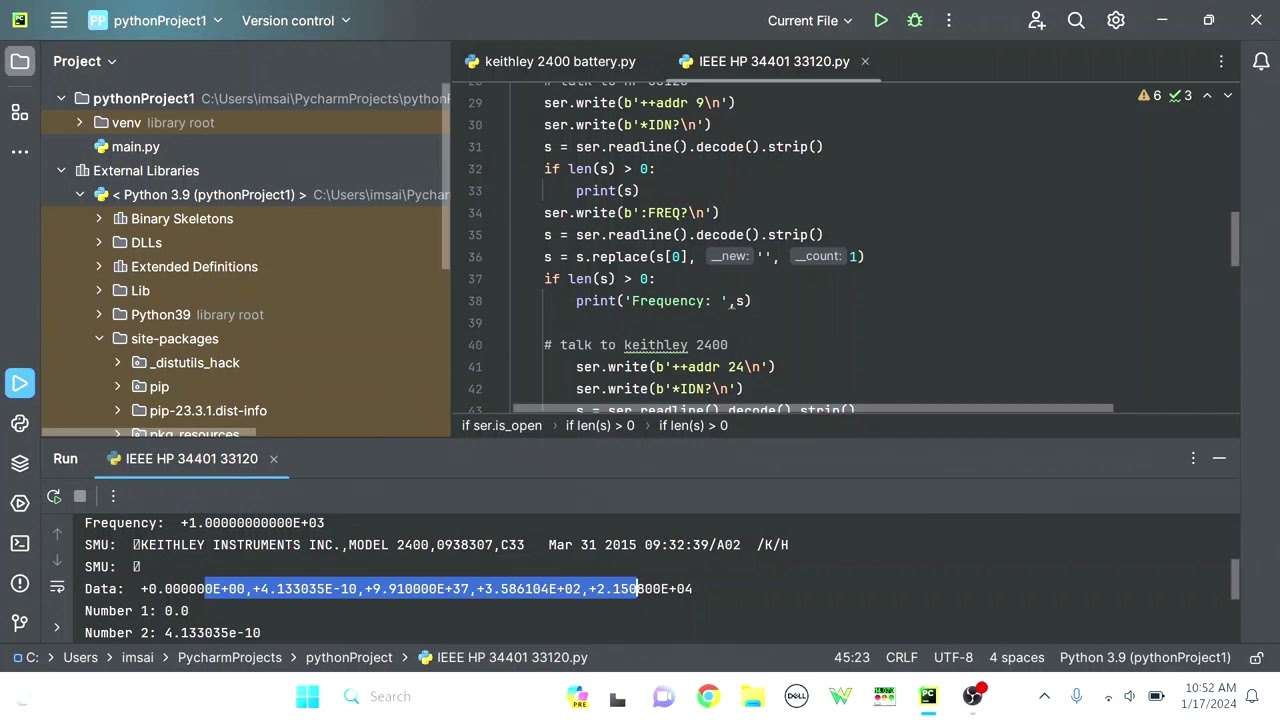Click the 45:23 caret position widget
Screen dimensions: 1280x720
[852, 657]
